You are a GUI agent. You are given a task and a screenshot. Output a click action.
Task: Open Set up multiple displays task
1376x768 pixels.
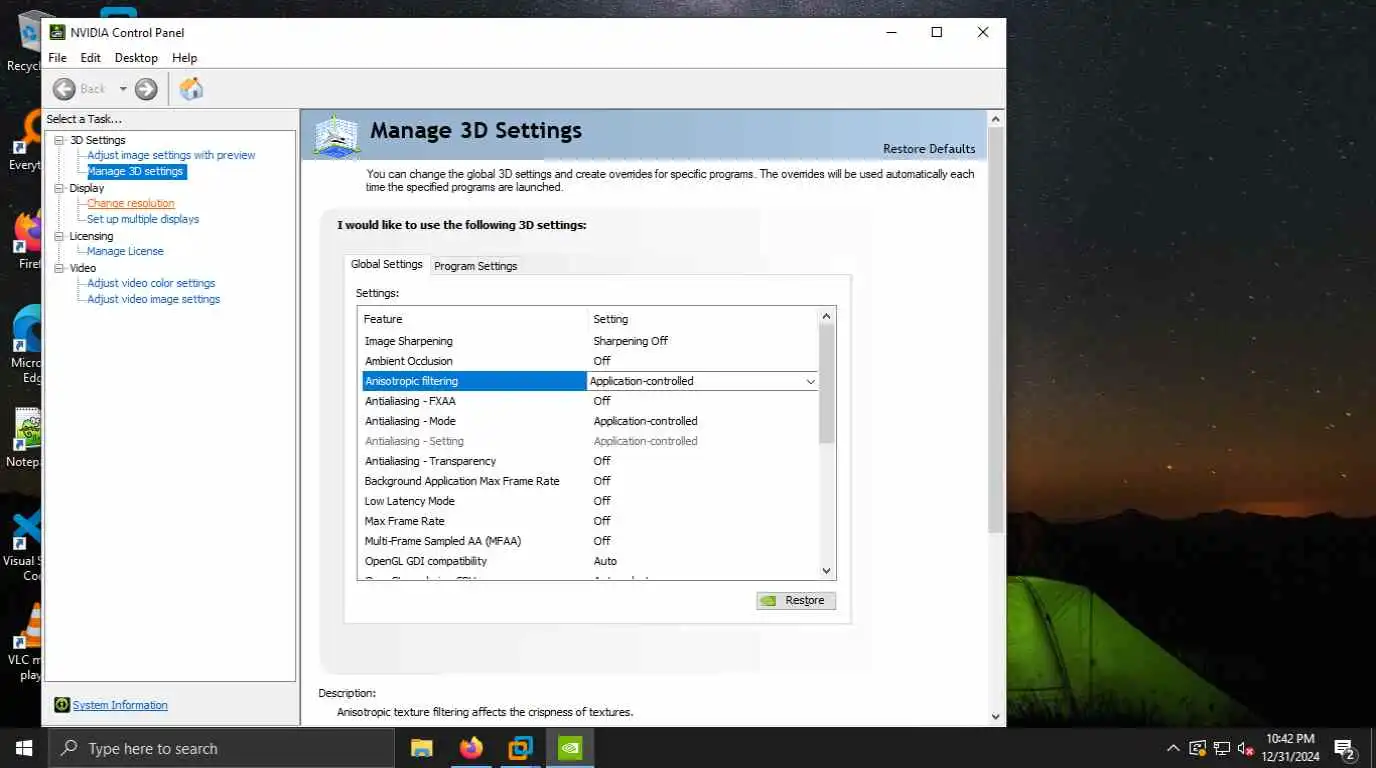[143, 219]
